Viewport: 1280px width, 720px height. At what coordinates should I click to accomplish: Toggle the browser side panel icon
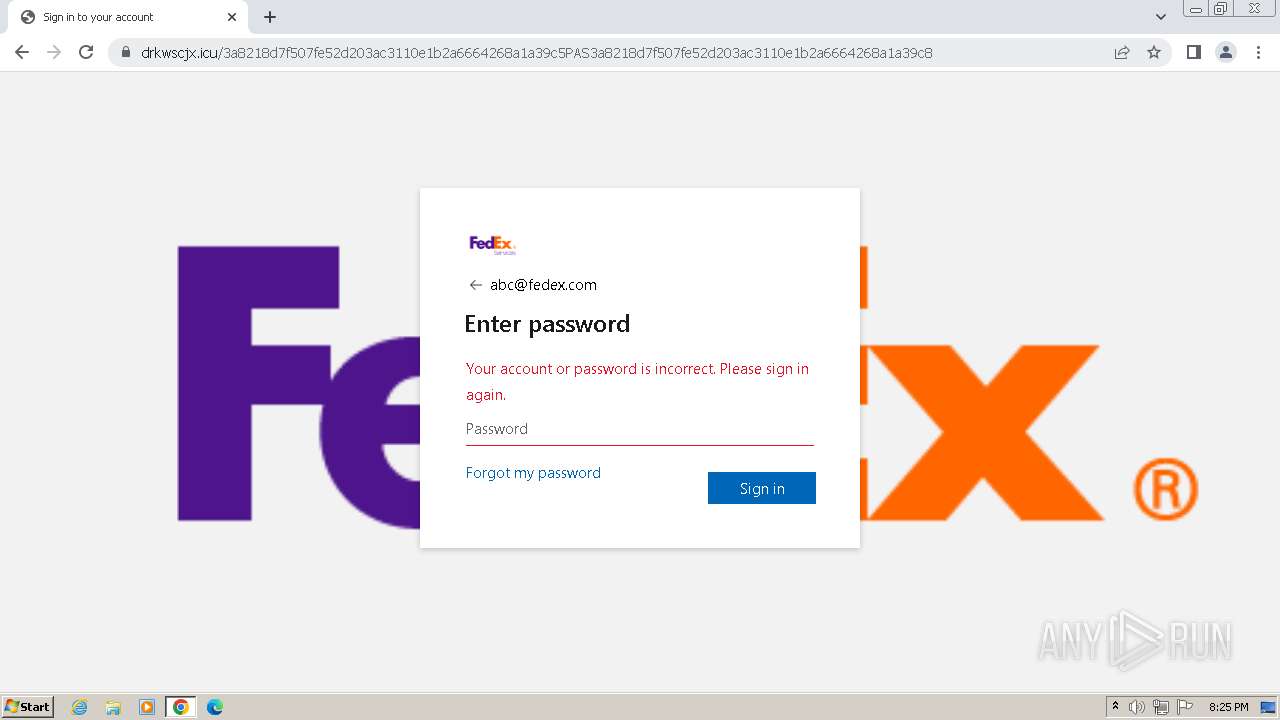[1193, 52]
